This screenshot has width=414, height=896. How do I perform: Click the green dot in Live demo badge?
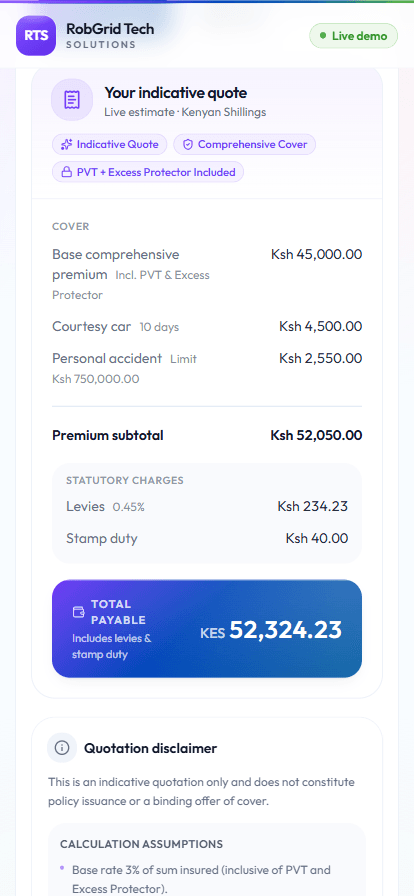pos(324,36)
